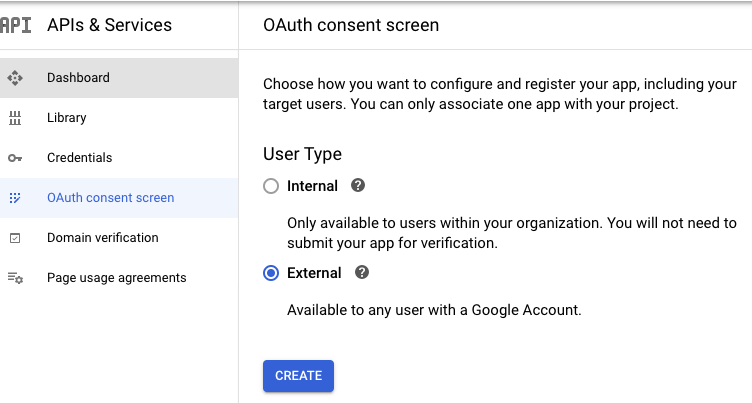Click the Dashboard icon in sidebar

point(15,78)
